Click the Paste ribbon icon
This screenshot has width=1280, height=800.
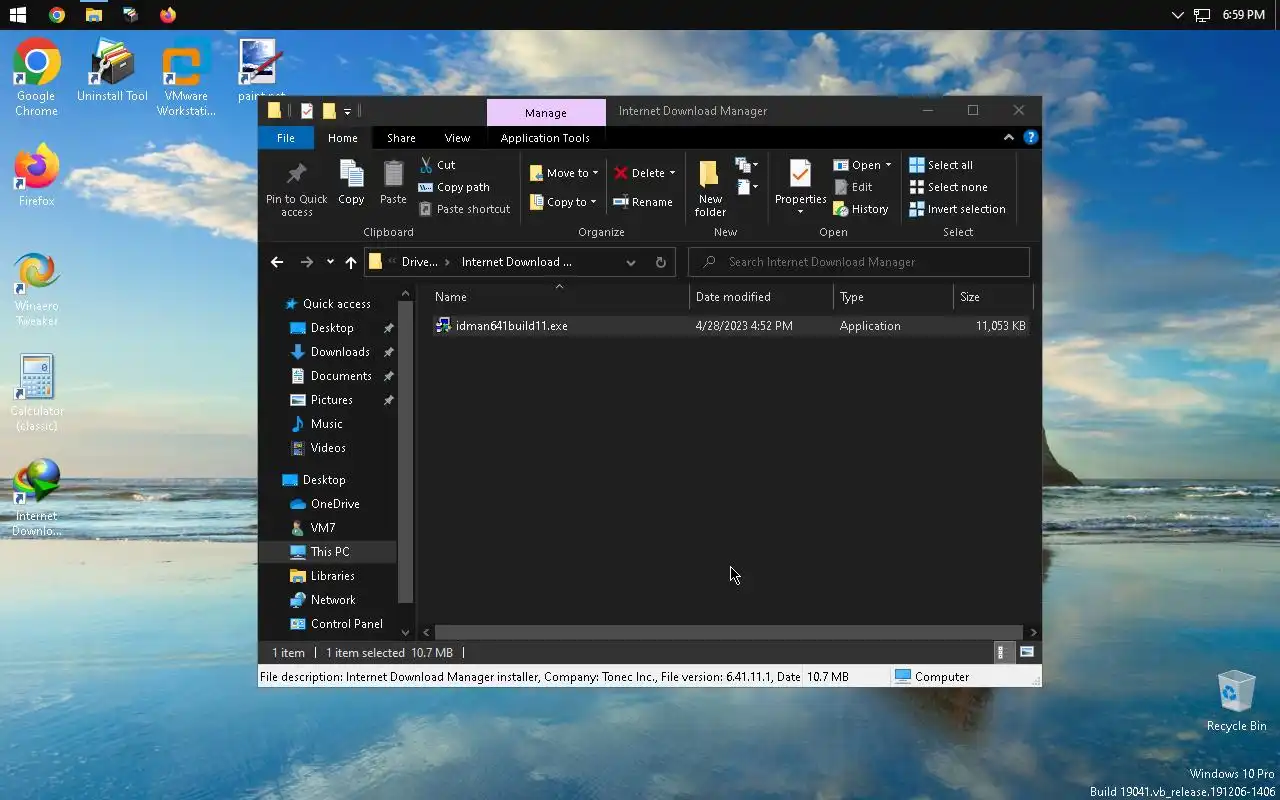click(393, 174)
